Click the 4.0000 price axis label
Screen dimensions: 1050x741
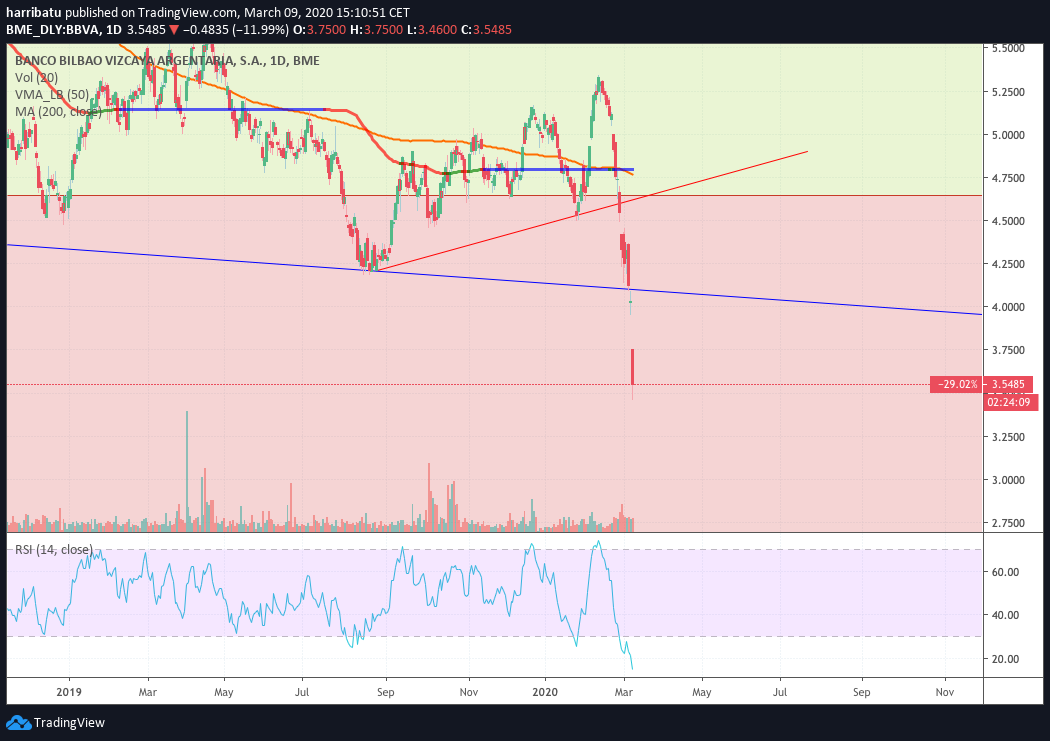(x=1008, y=307)
